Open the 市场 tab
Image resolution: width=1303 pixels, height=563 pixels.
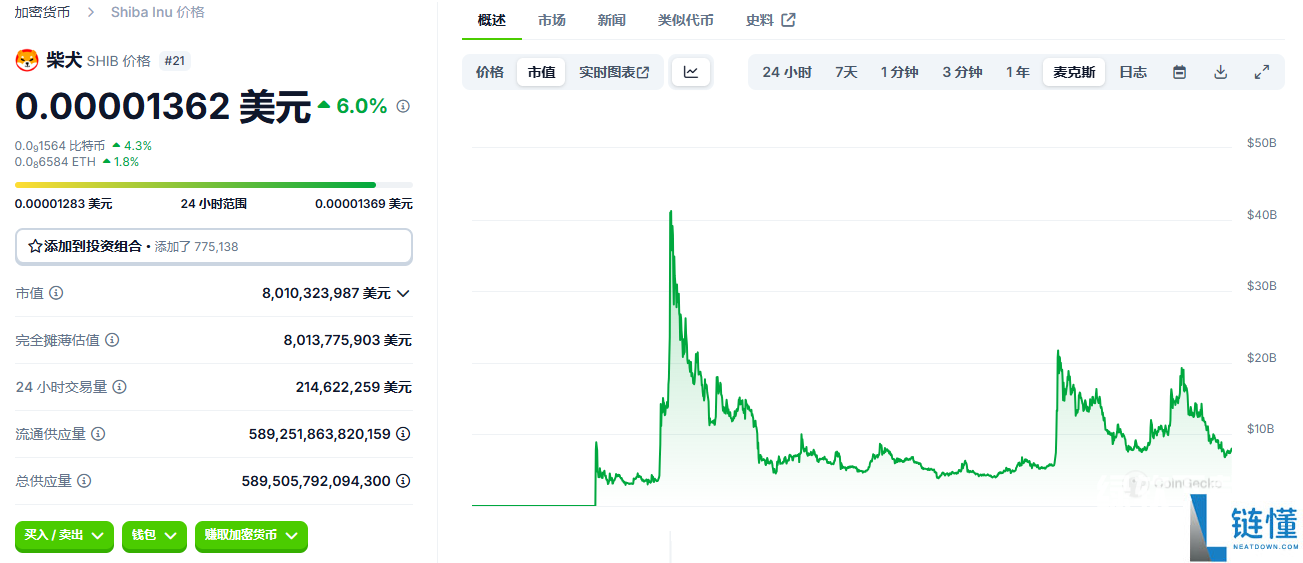pos(551,20)
